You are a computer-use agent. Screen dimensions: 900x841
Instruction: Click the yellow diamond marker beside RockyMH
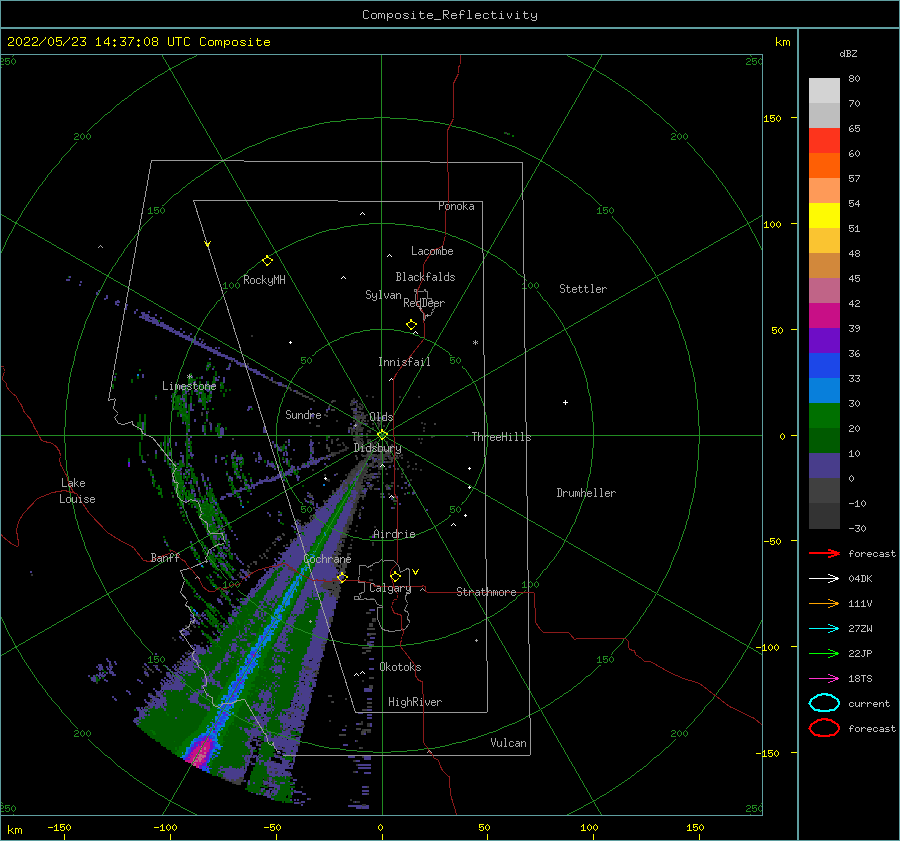point(267,261)
